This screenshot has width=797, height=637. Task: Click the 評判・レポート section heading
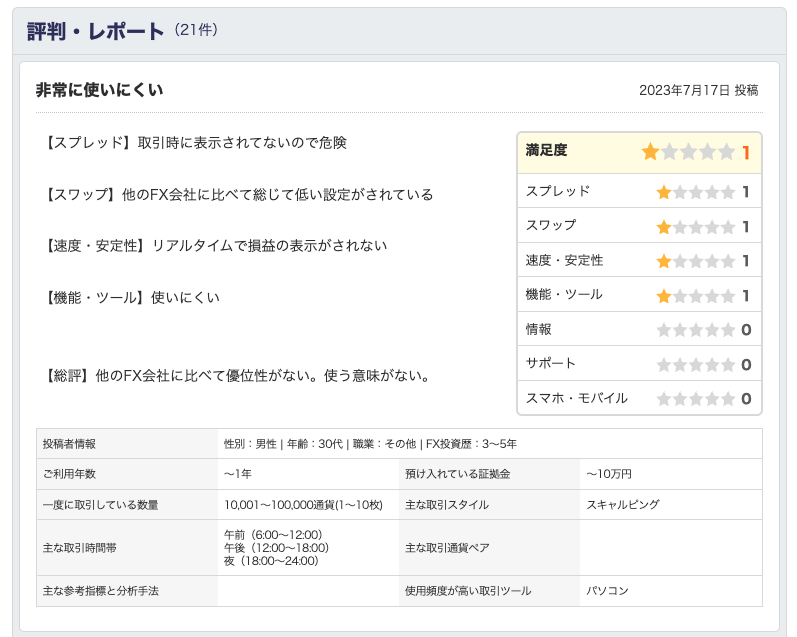coord(95,31)
